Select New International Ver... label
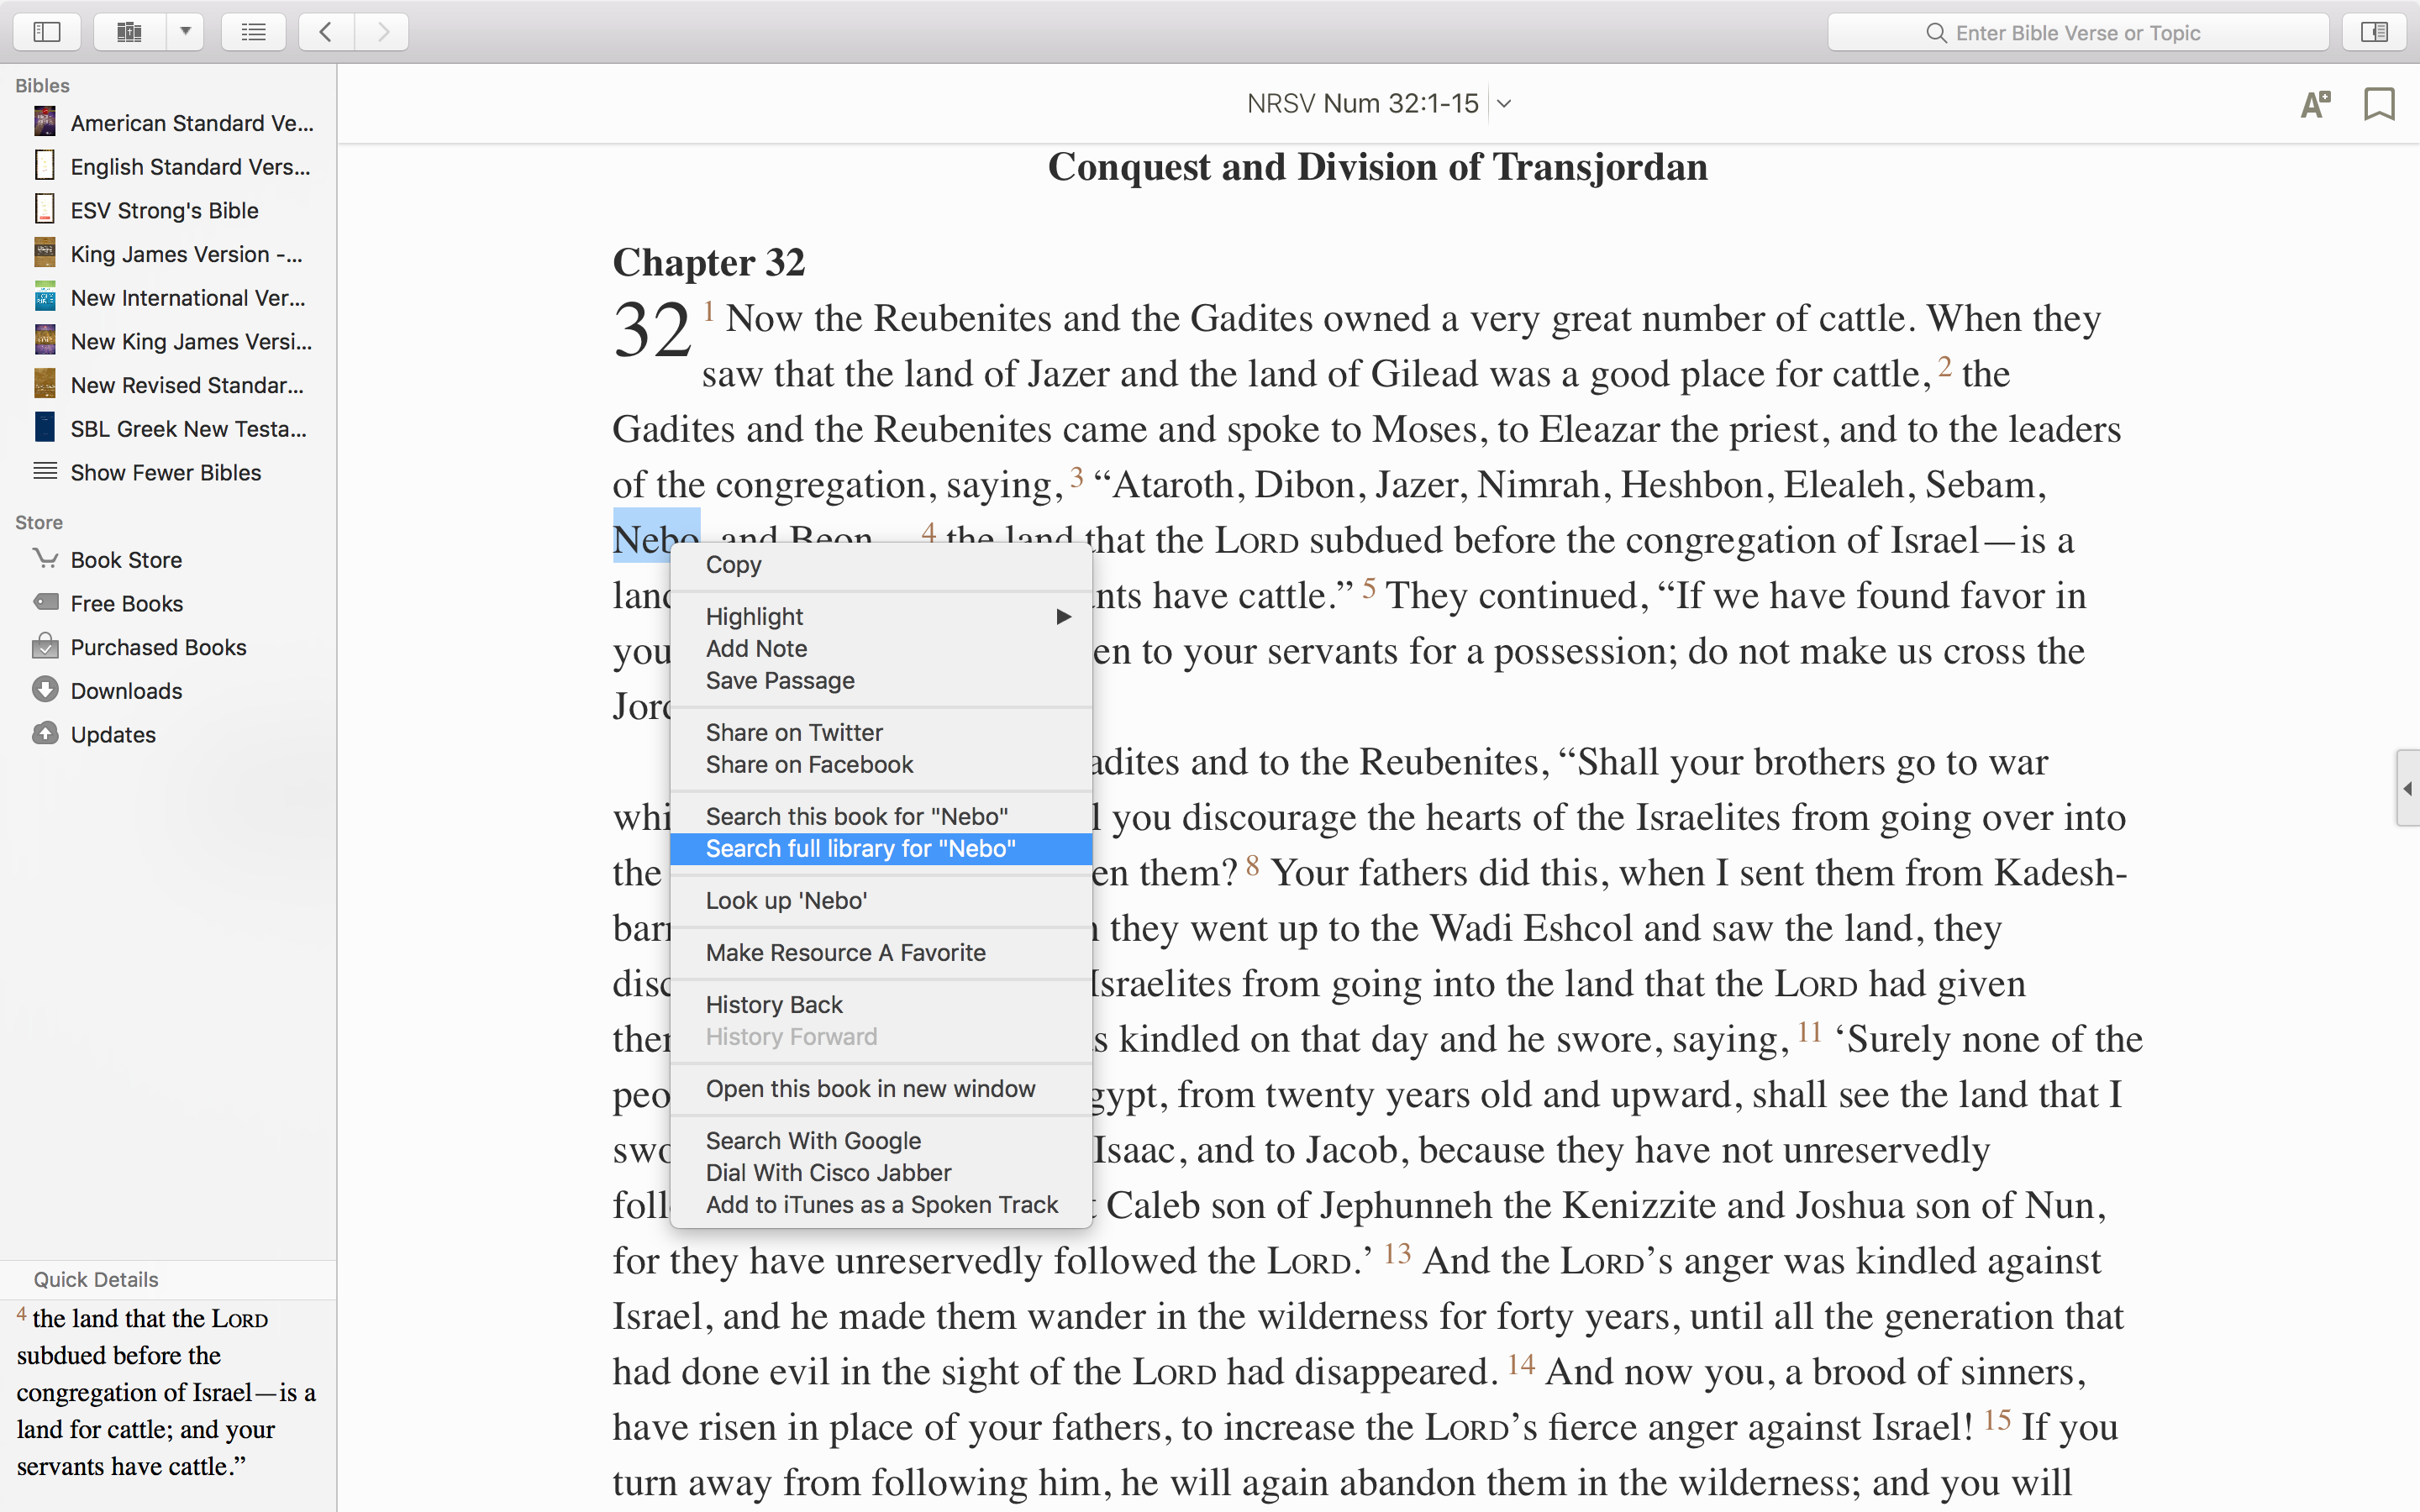The width and height of the screenshot is (2420, 1512). point(188,297)
